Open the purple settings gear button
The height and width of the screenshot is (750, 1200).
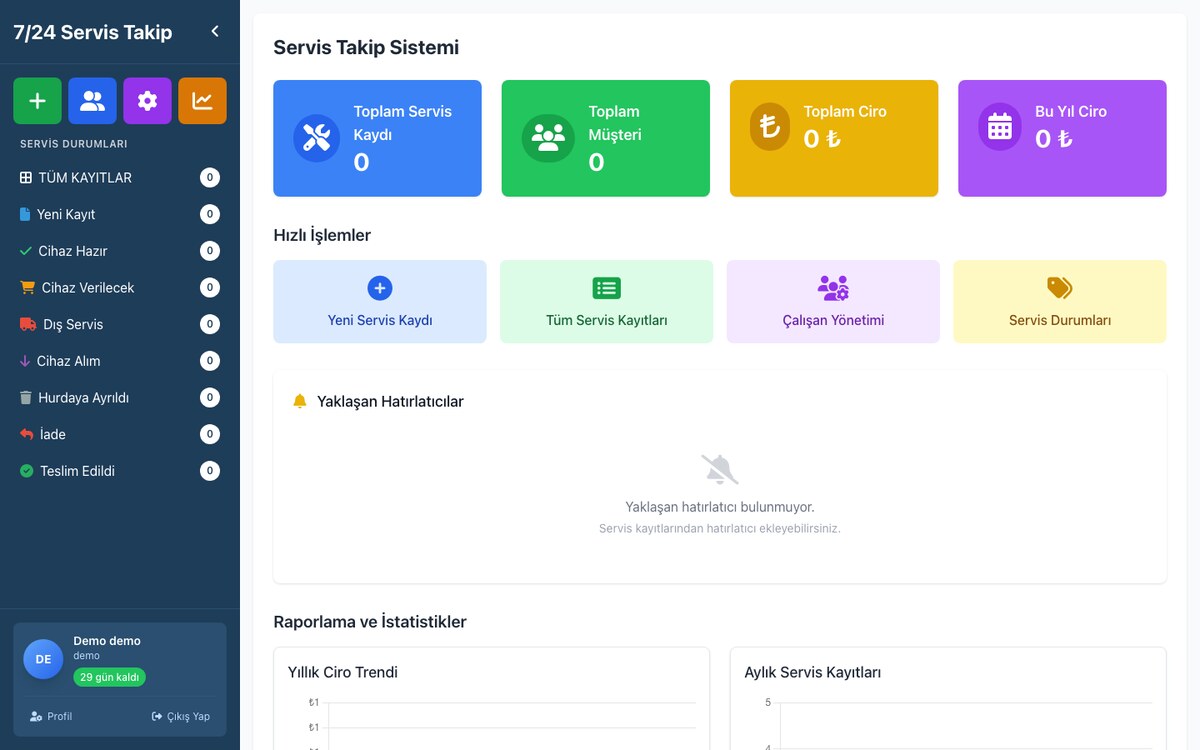tap(147, 101)
